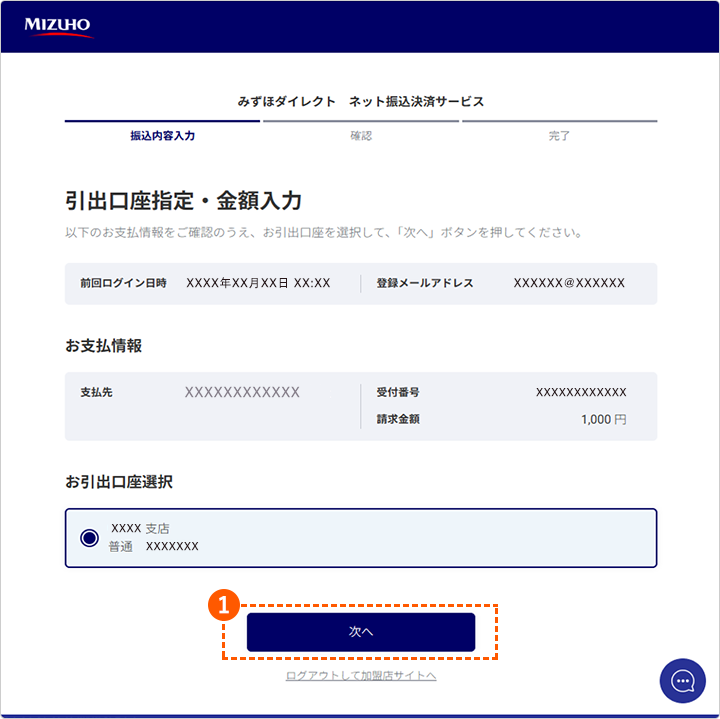Select the 完了 step tab
This screenshot has width=720, height=719.
pyautogui.click(x=559, y=135)
